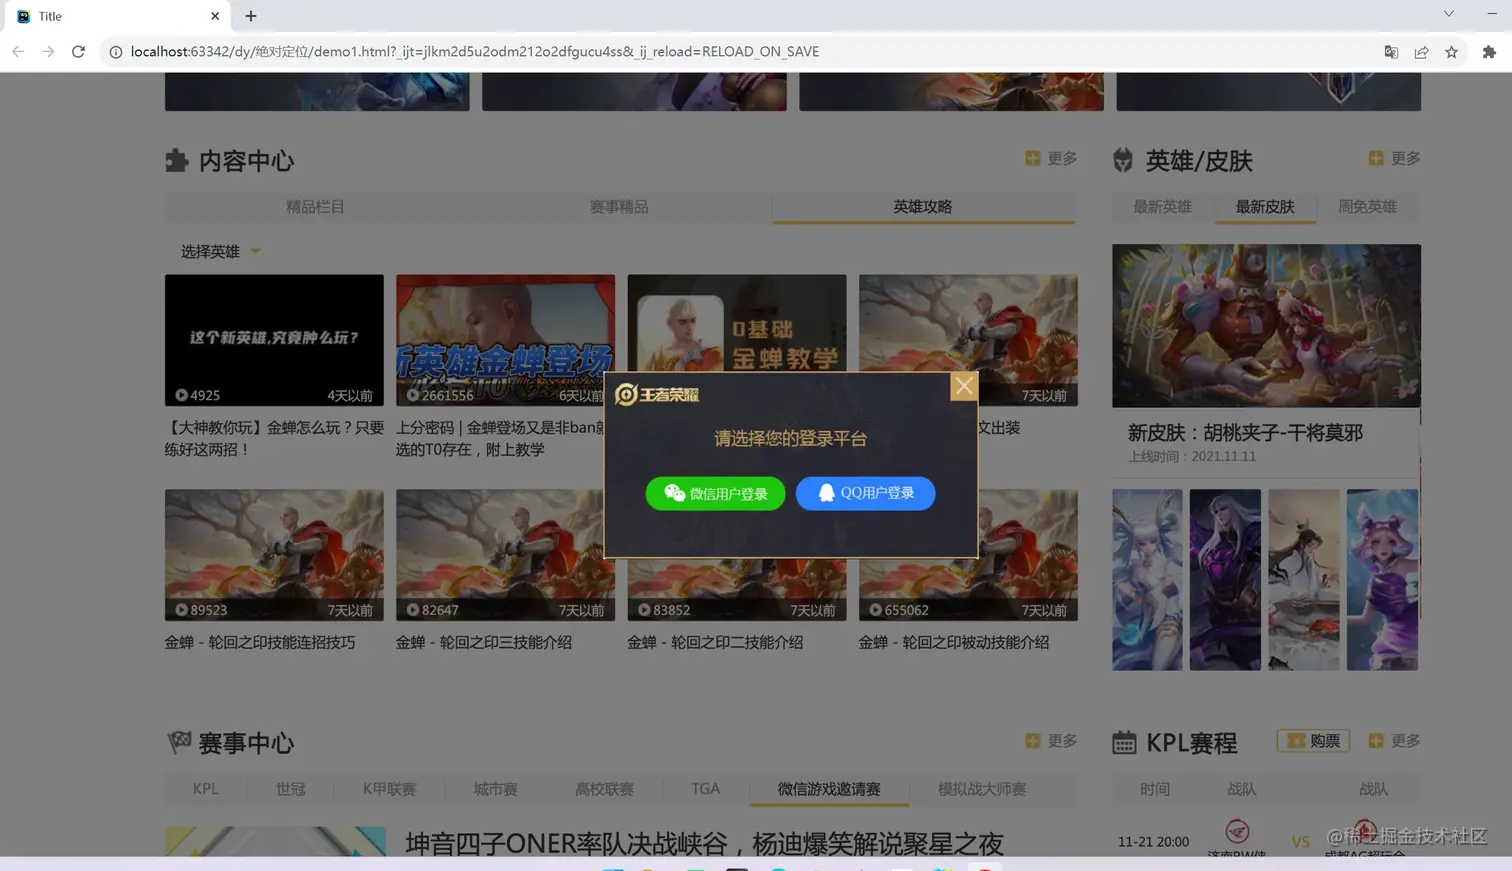Open the 胡桃夹子-干将莫邪 skin image

1266,326
